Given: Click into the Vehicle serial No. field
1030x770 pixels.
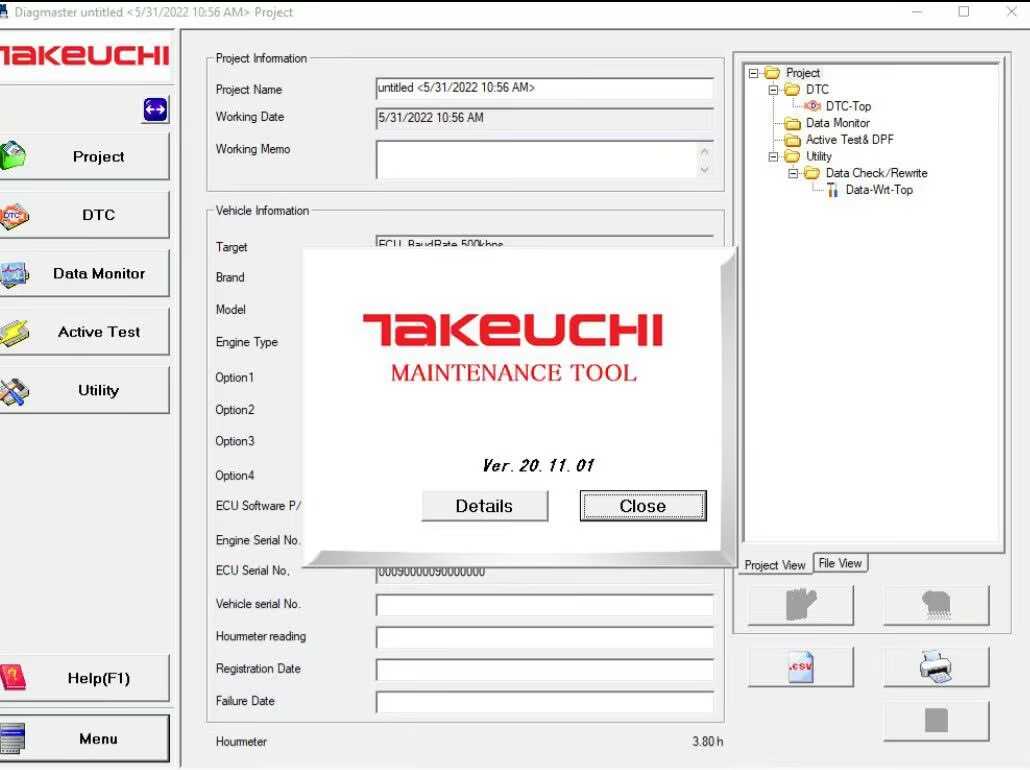Looking at the screenshot, I should click(544, 605).
